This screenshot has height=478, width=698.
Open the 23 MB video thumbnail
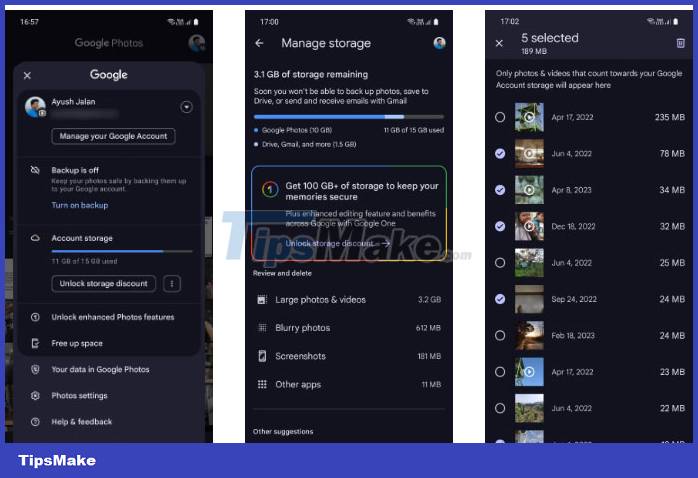pos(529,372)
